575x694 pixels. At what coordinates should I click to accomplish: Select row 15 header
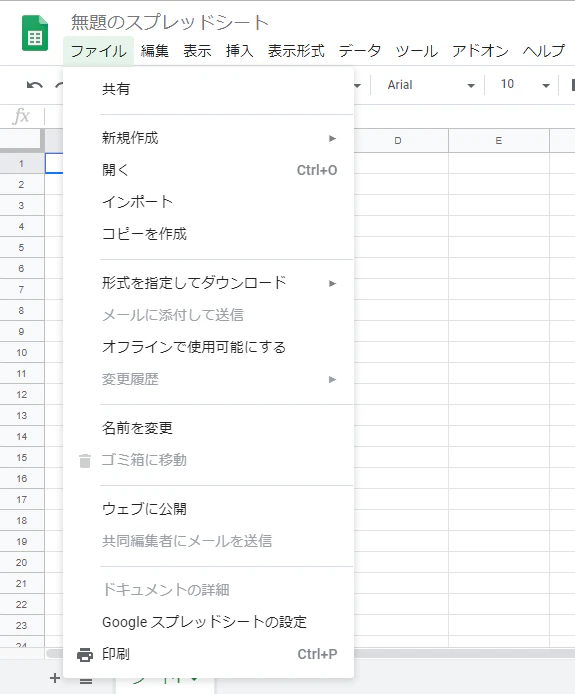[22, 458]
